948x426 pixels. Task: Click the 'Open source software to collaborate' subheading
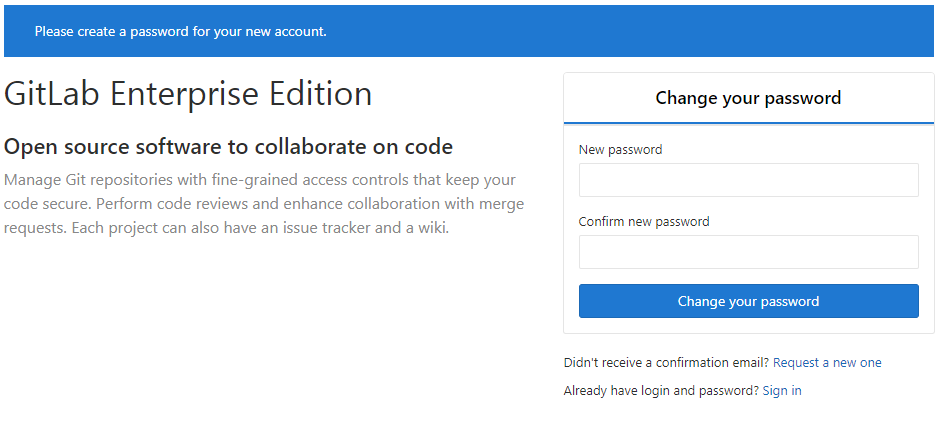pyautogui.click(x=228, y=147)
